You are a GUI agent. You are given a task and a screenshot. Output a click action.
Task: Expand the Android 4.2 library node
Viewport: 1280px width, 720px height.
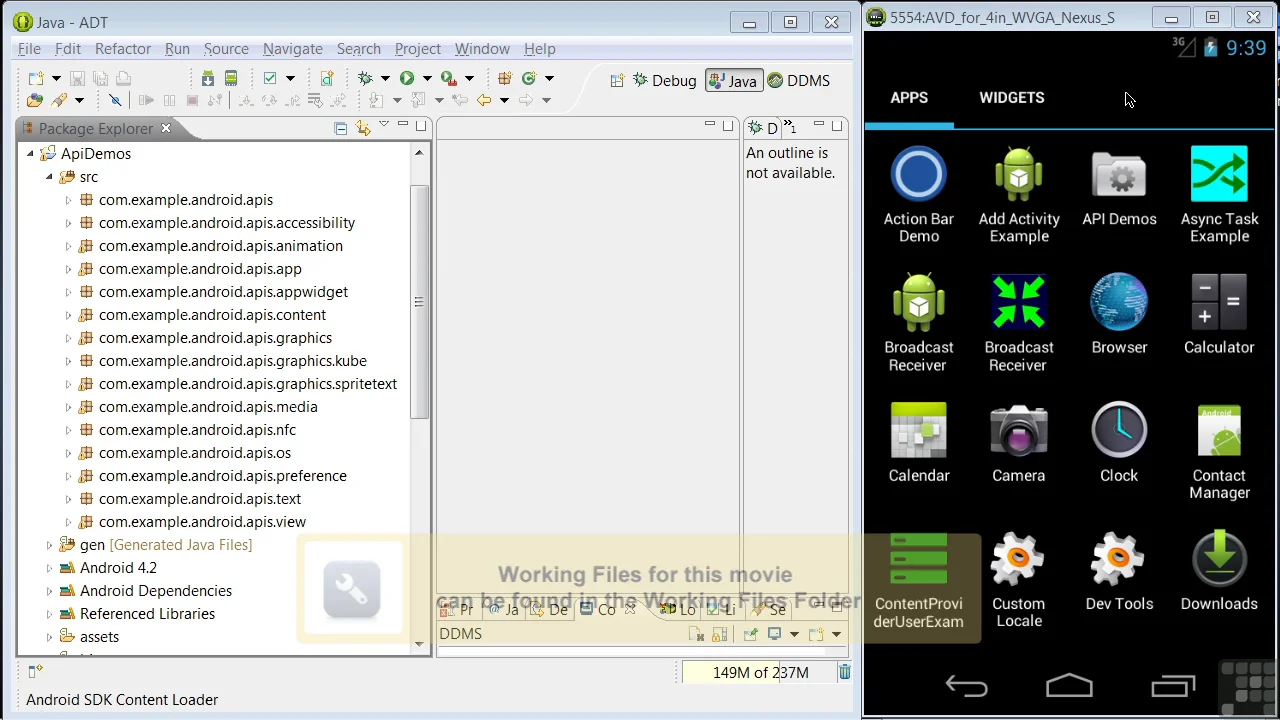click(x=49, y=568)
